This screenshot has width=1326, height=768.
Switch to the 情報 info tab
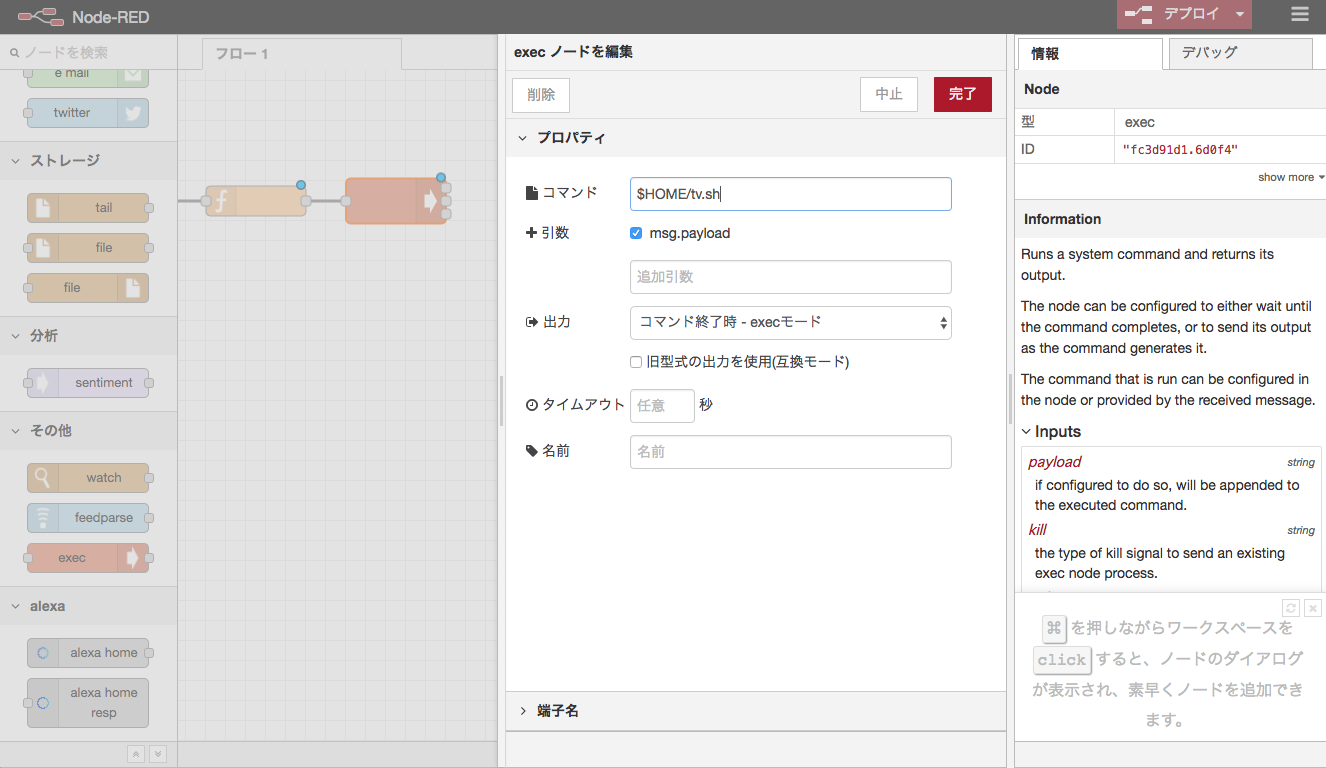1090,53
